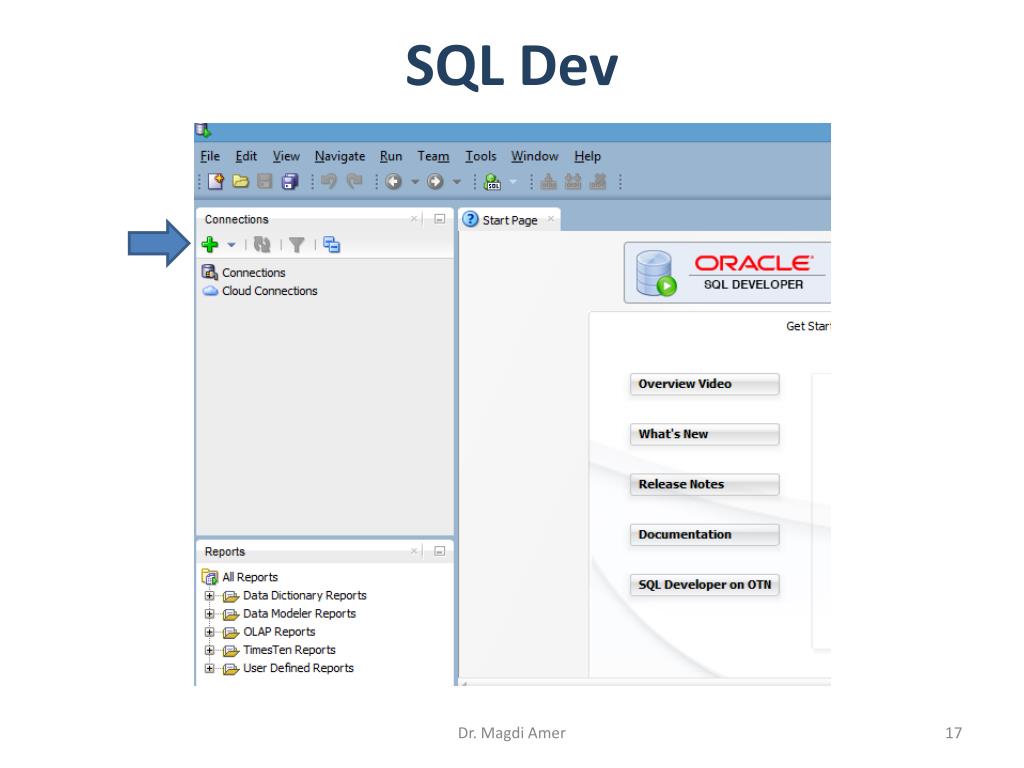Click the What's New button
1024x768 pixels.
(704, 434)
